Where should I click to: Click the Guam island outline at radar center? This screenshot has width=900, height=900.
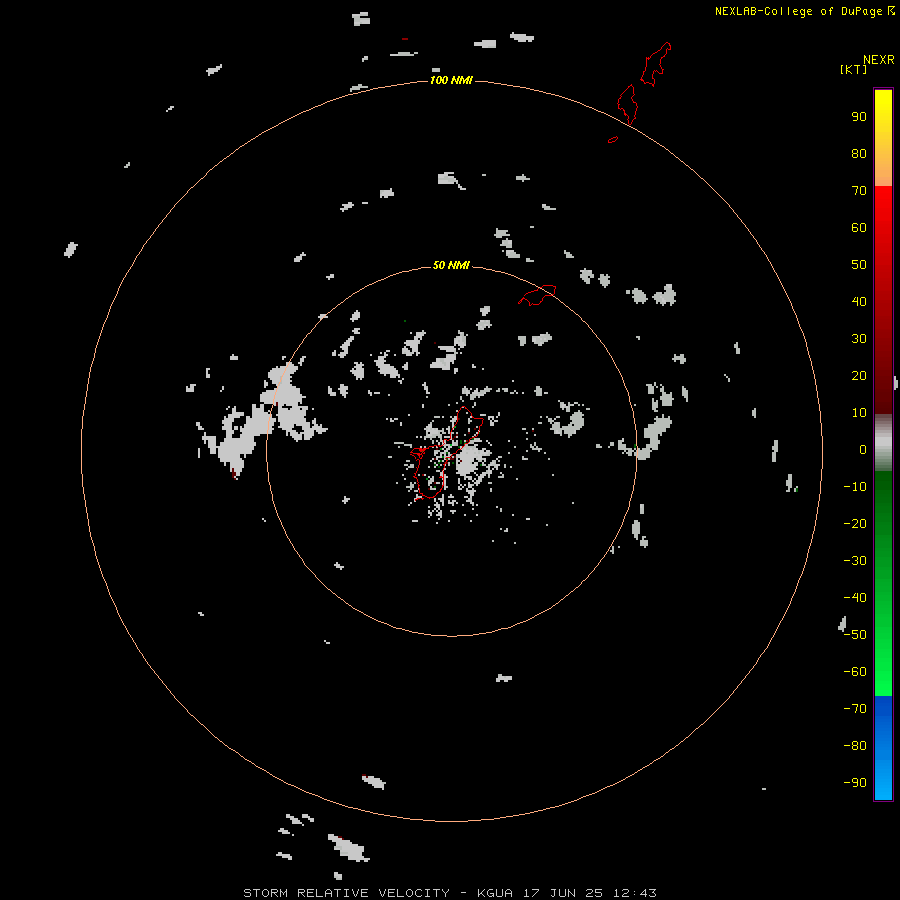(x=445, y=452)
